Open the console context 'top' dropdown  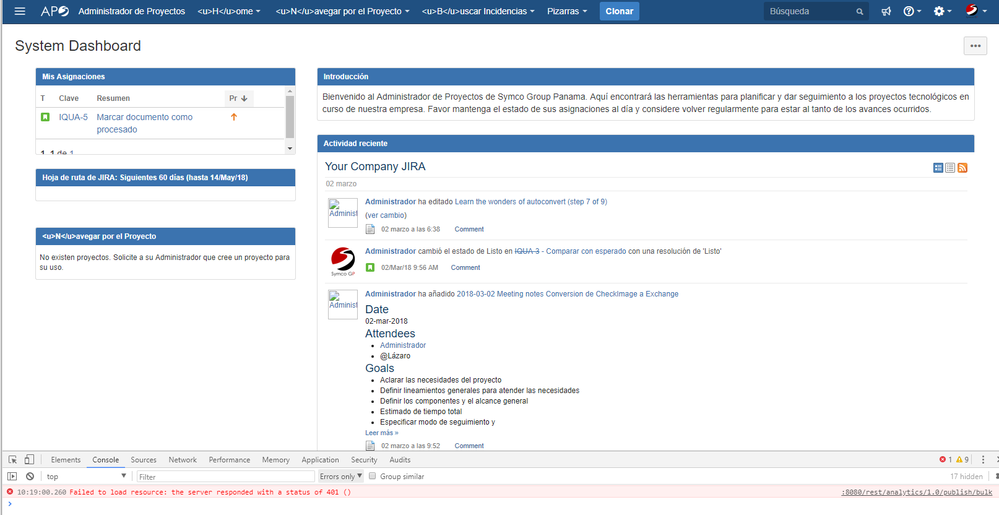pos(86,476)
